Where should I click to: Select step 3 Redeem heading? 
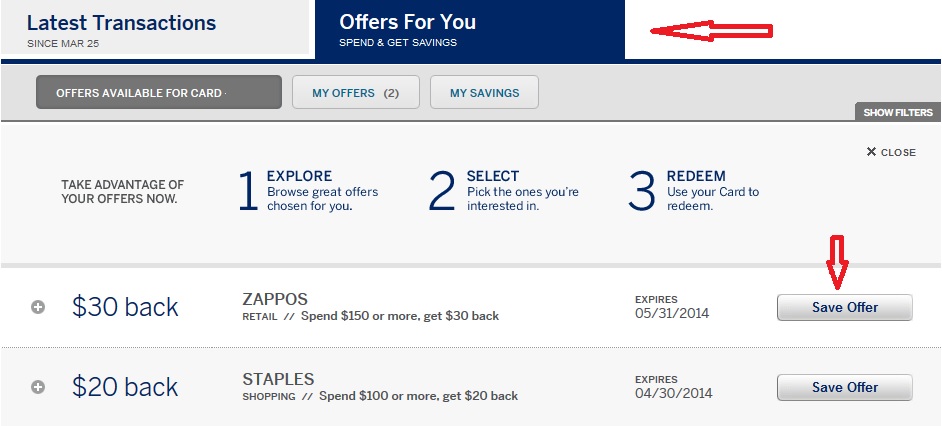tap(696, 176)
